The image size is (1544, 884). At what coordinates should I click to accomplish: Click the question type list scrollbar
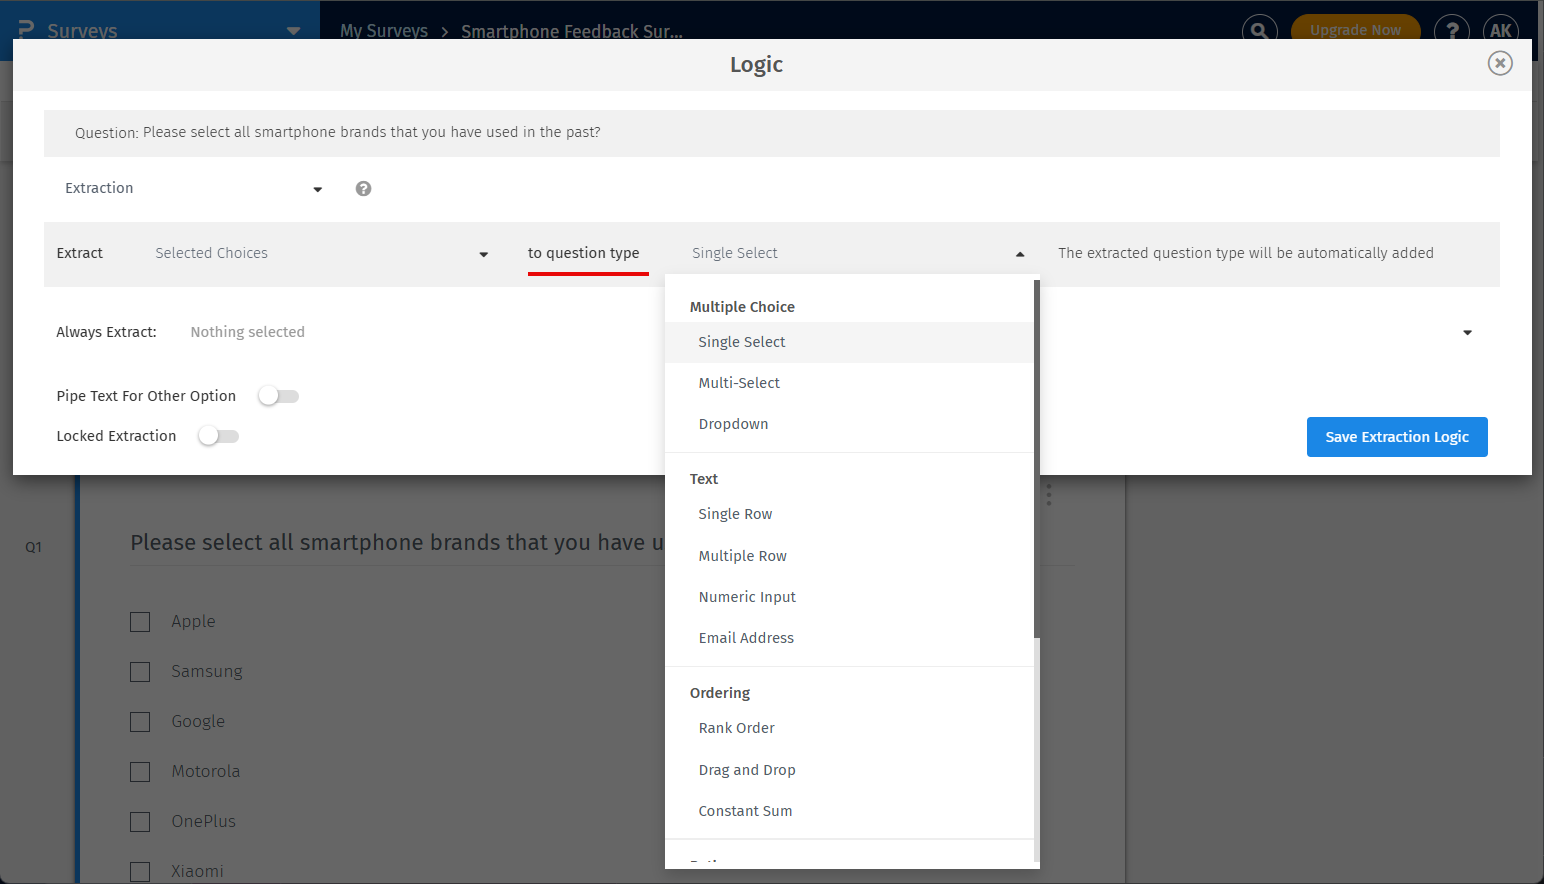click(1037, 458)
